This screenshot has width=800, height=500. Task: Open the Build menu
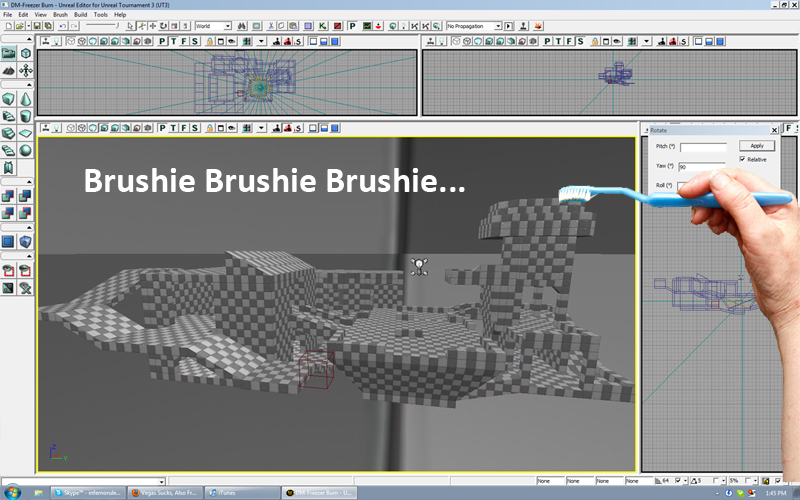click(81, 15)
